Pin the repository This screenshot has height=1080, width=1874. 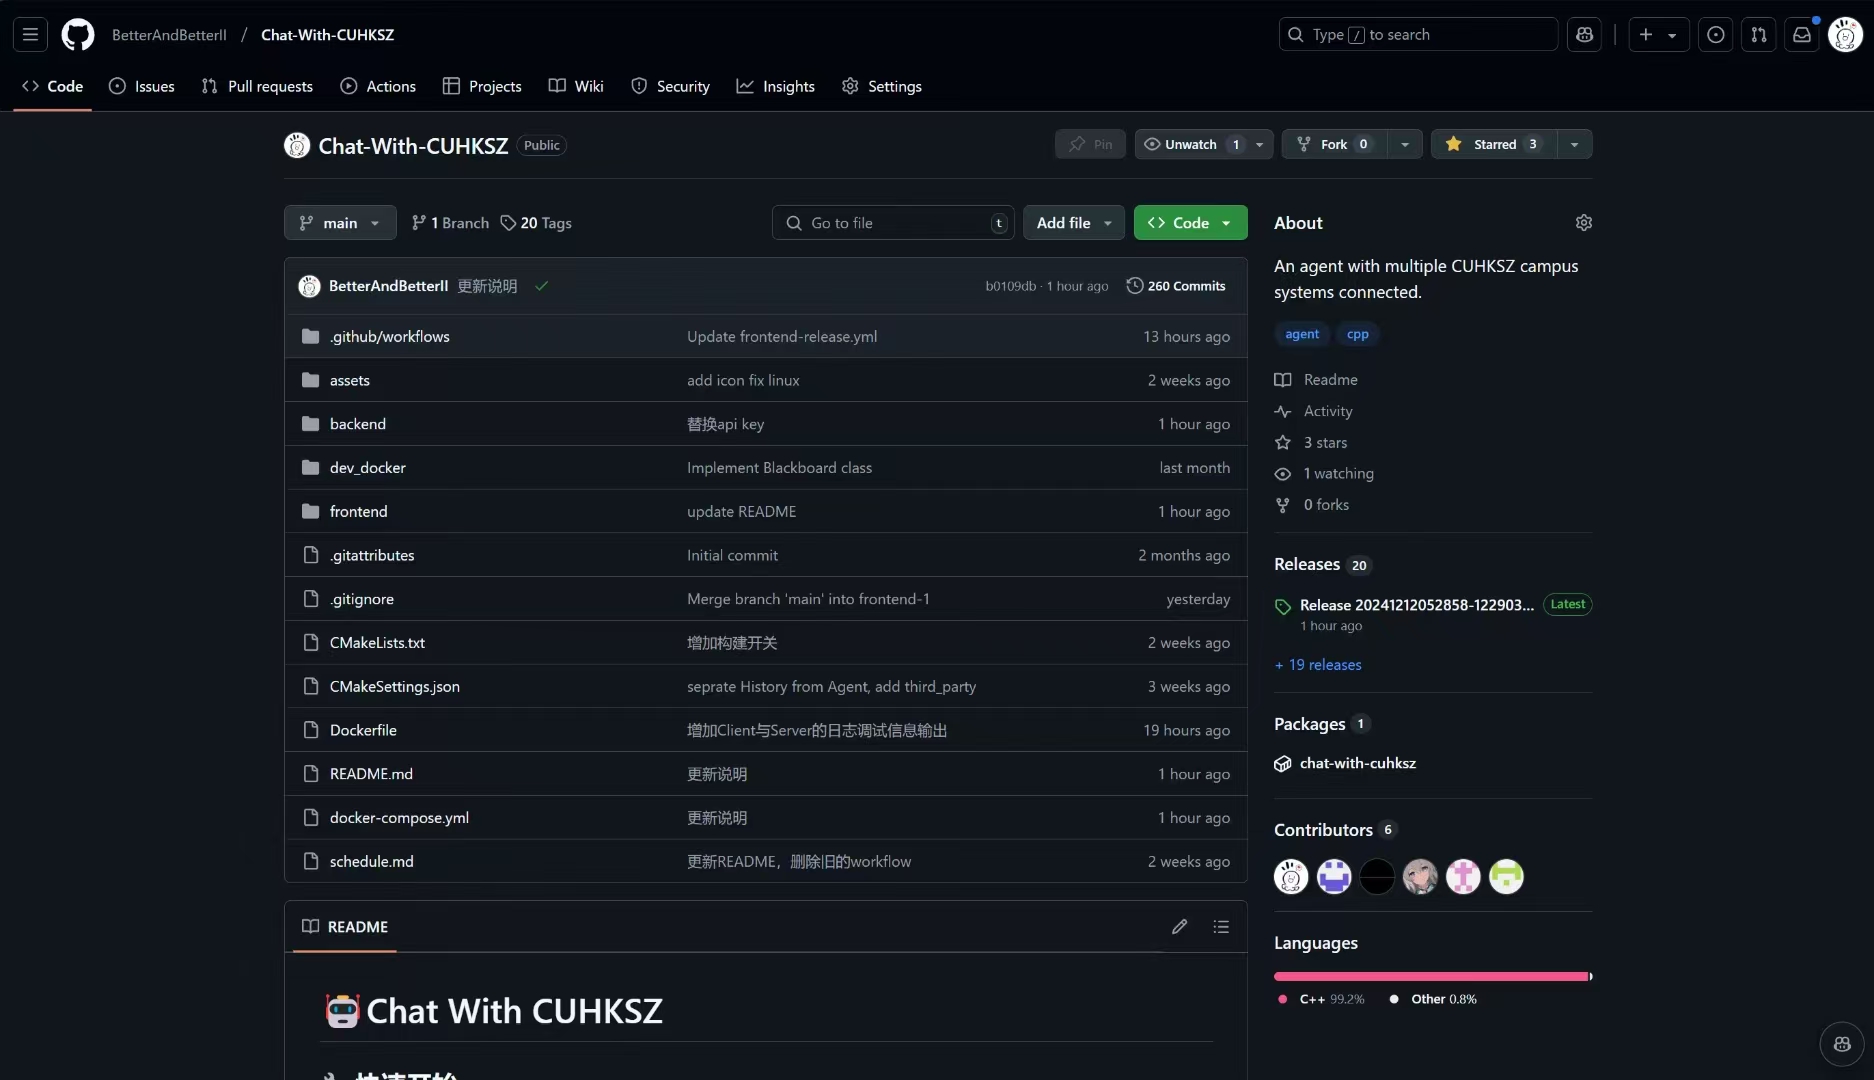point(1089,143)
